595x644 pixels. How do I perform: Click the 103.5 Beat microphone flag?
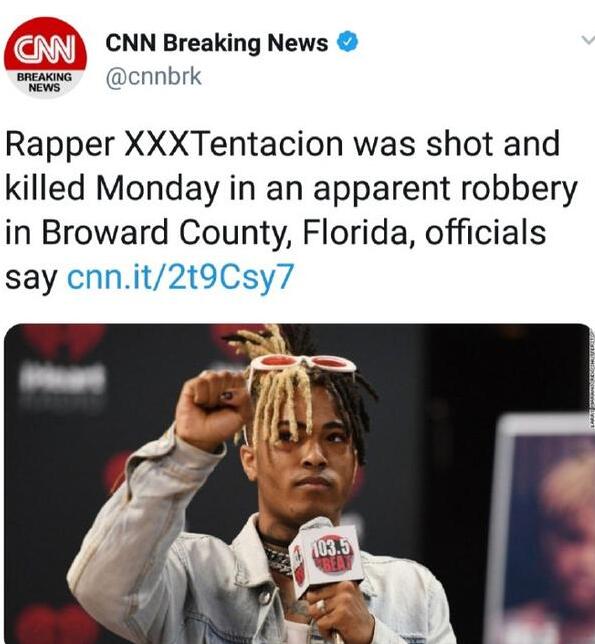click(327, 555)
